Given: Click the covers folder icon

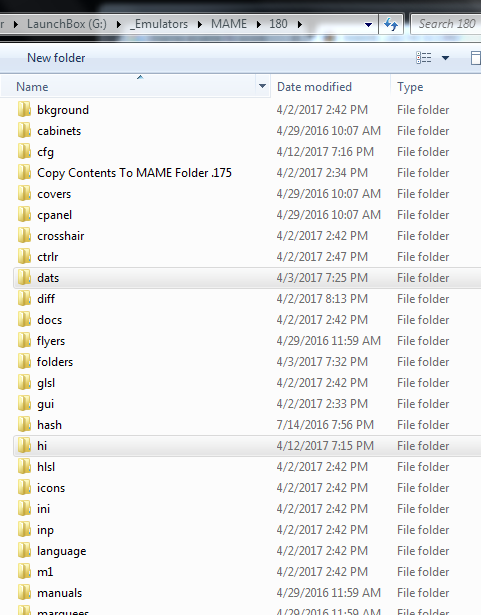Looking at the screenshot, I should pos(24,193).
